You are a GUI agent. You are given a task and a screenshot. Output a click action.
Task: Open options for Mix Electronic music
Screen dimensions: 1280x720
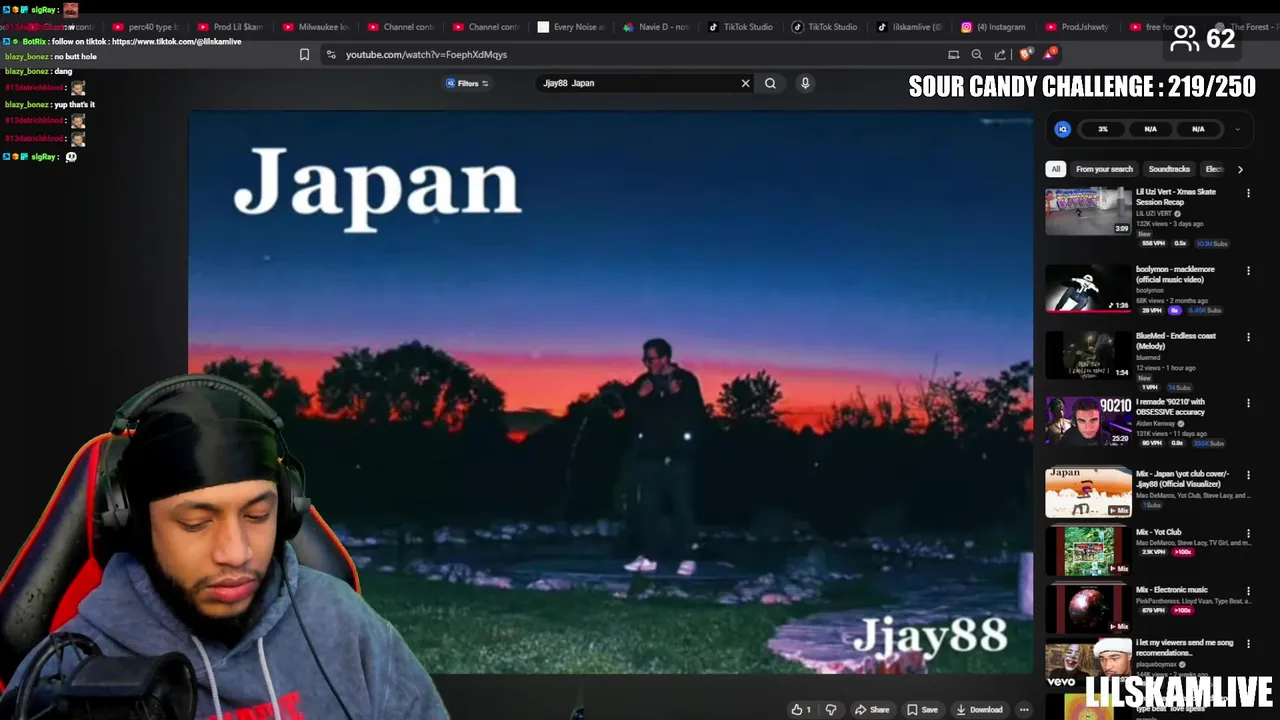coord(1248,591)
